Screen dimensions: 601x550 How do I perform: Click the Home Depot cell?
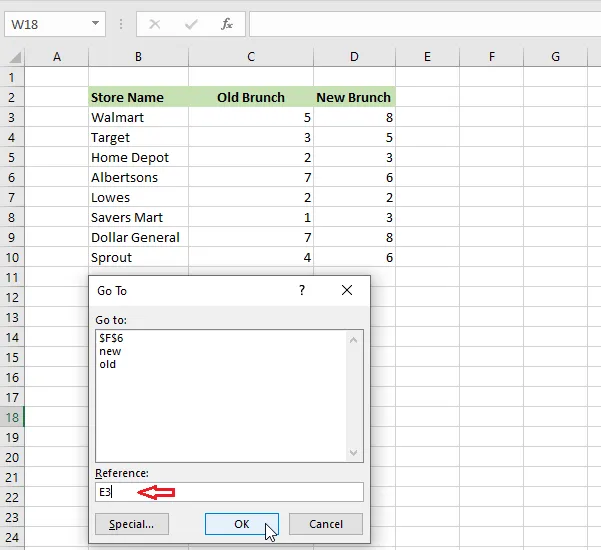pos(138,157)
